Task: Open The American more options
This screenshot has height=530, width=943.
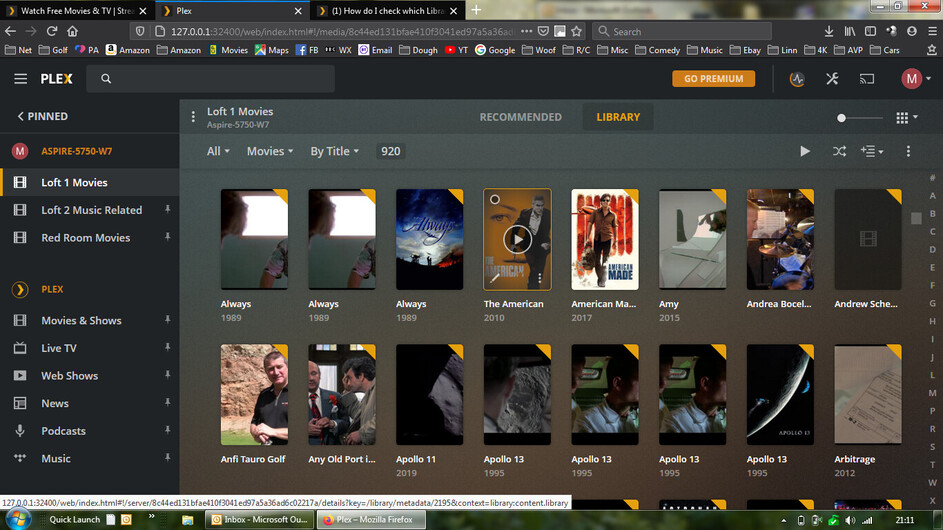Action: pos(540,278)
